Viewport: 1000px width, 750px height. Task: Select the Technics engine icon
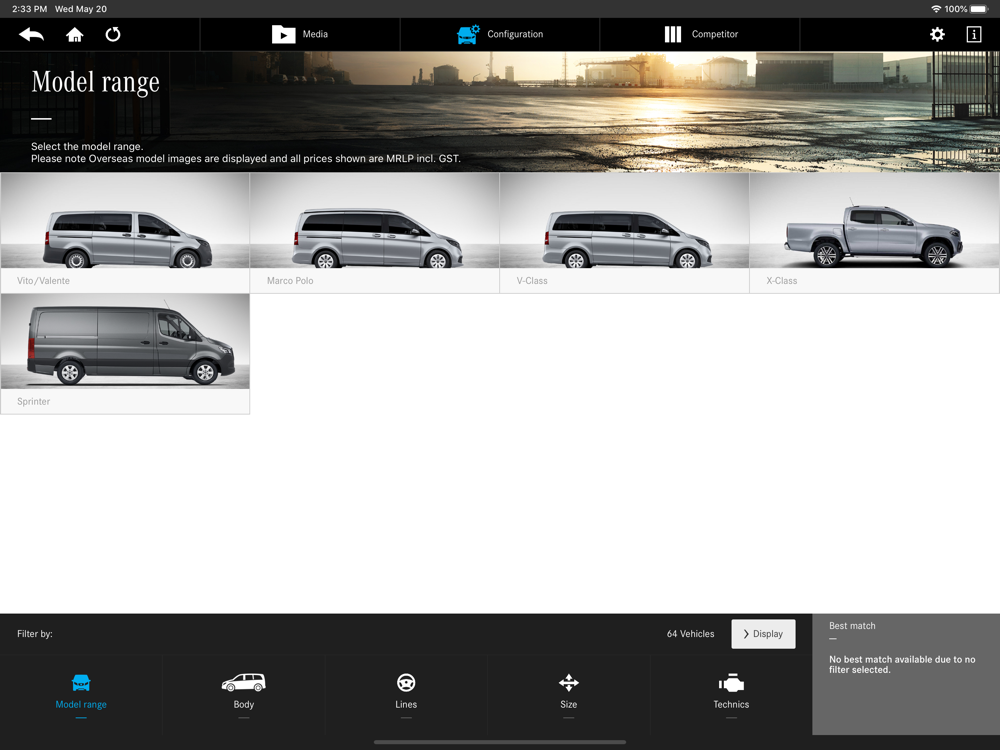731,683
